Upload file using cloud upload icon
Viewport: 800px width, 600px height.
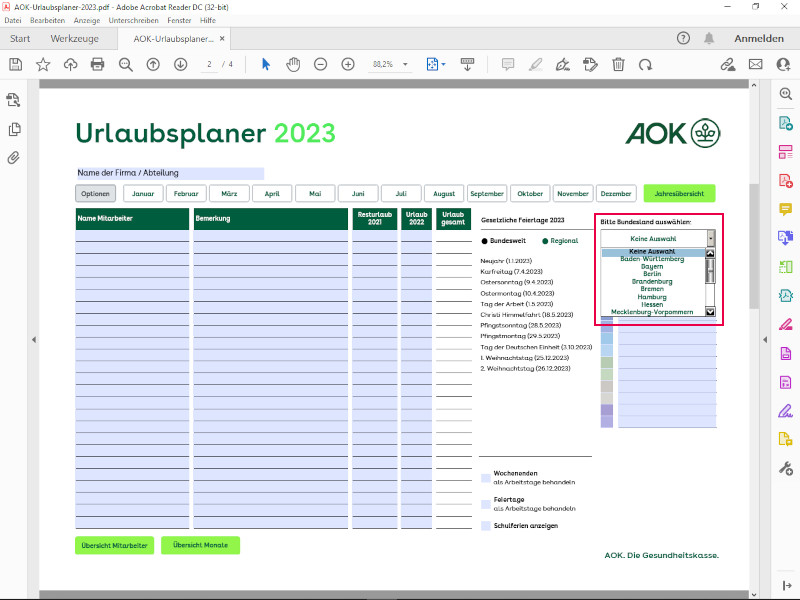pos(70,64)
